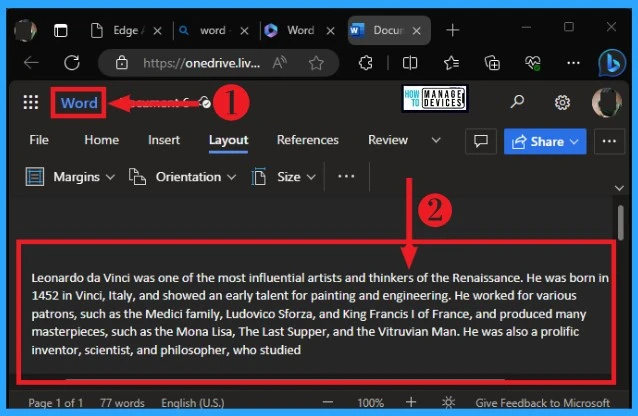Close the Edge browser tab
This screenshot has height=416, width=638.
click(x=158, y=31)
